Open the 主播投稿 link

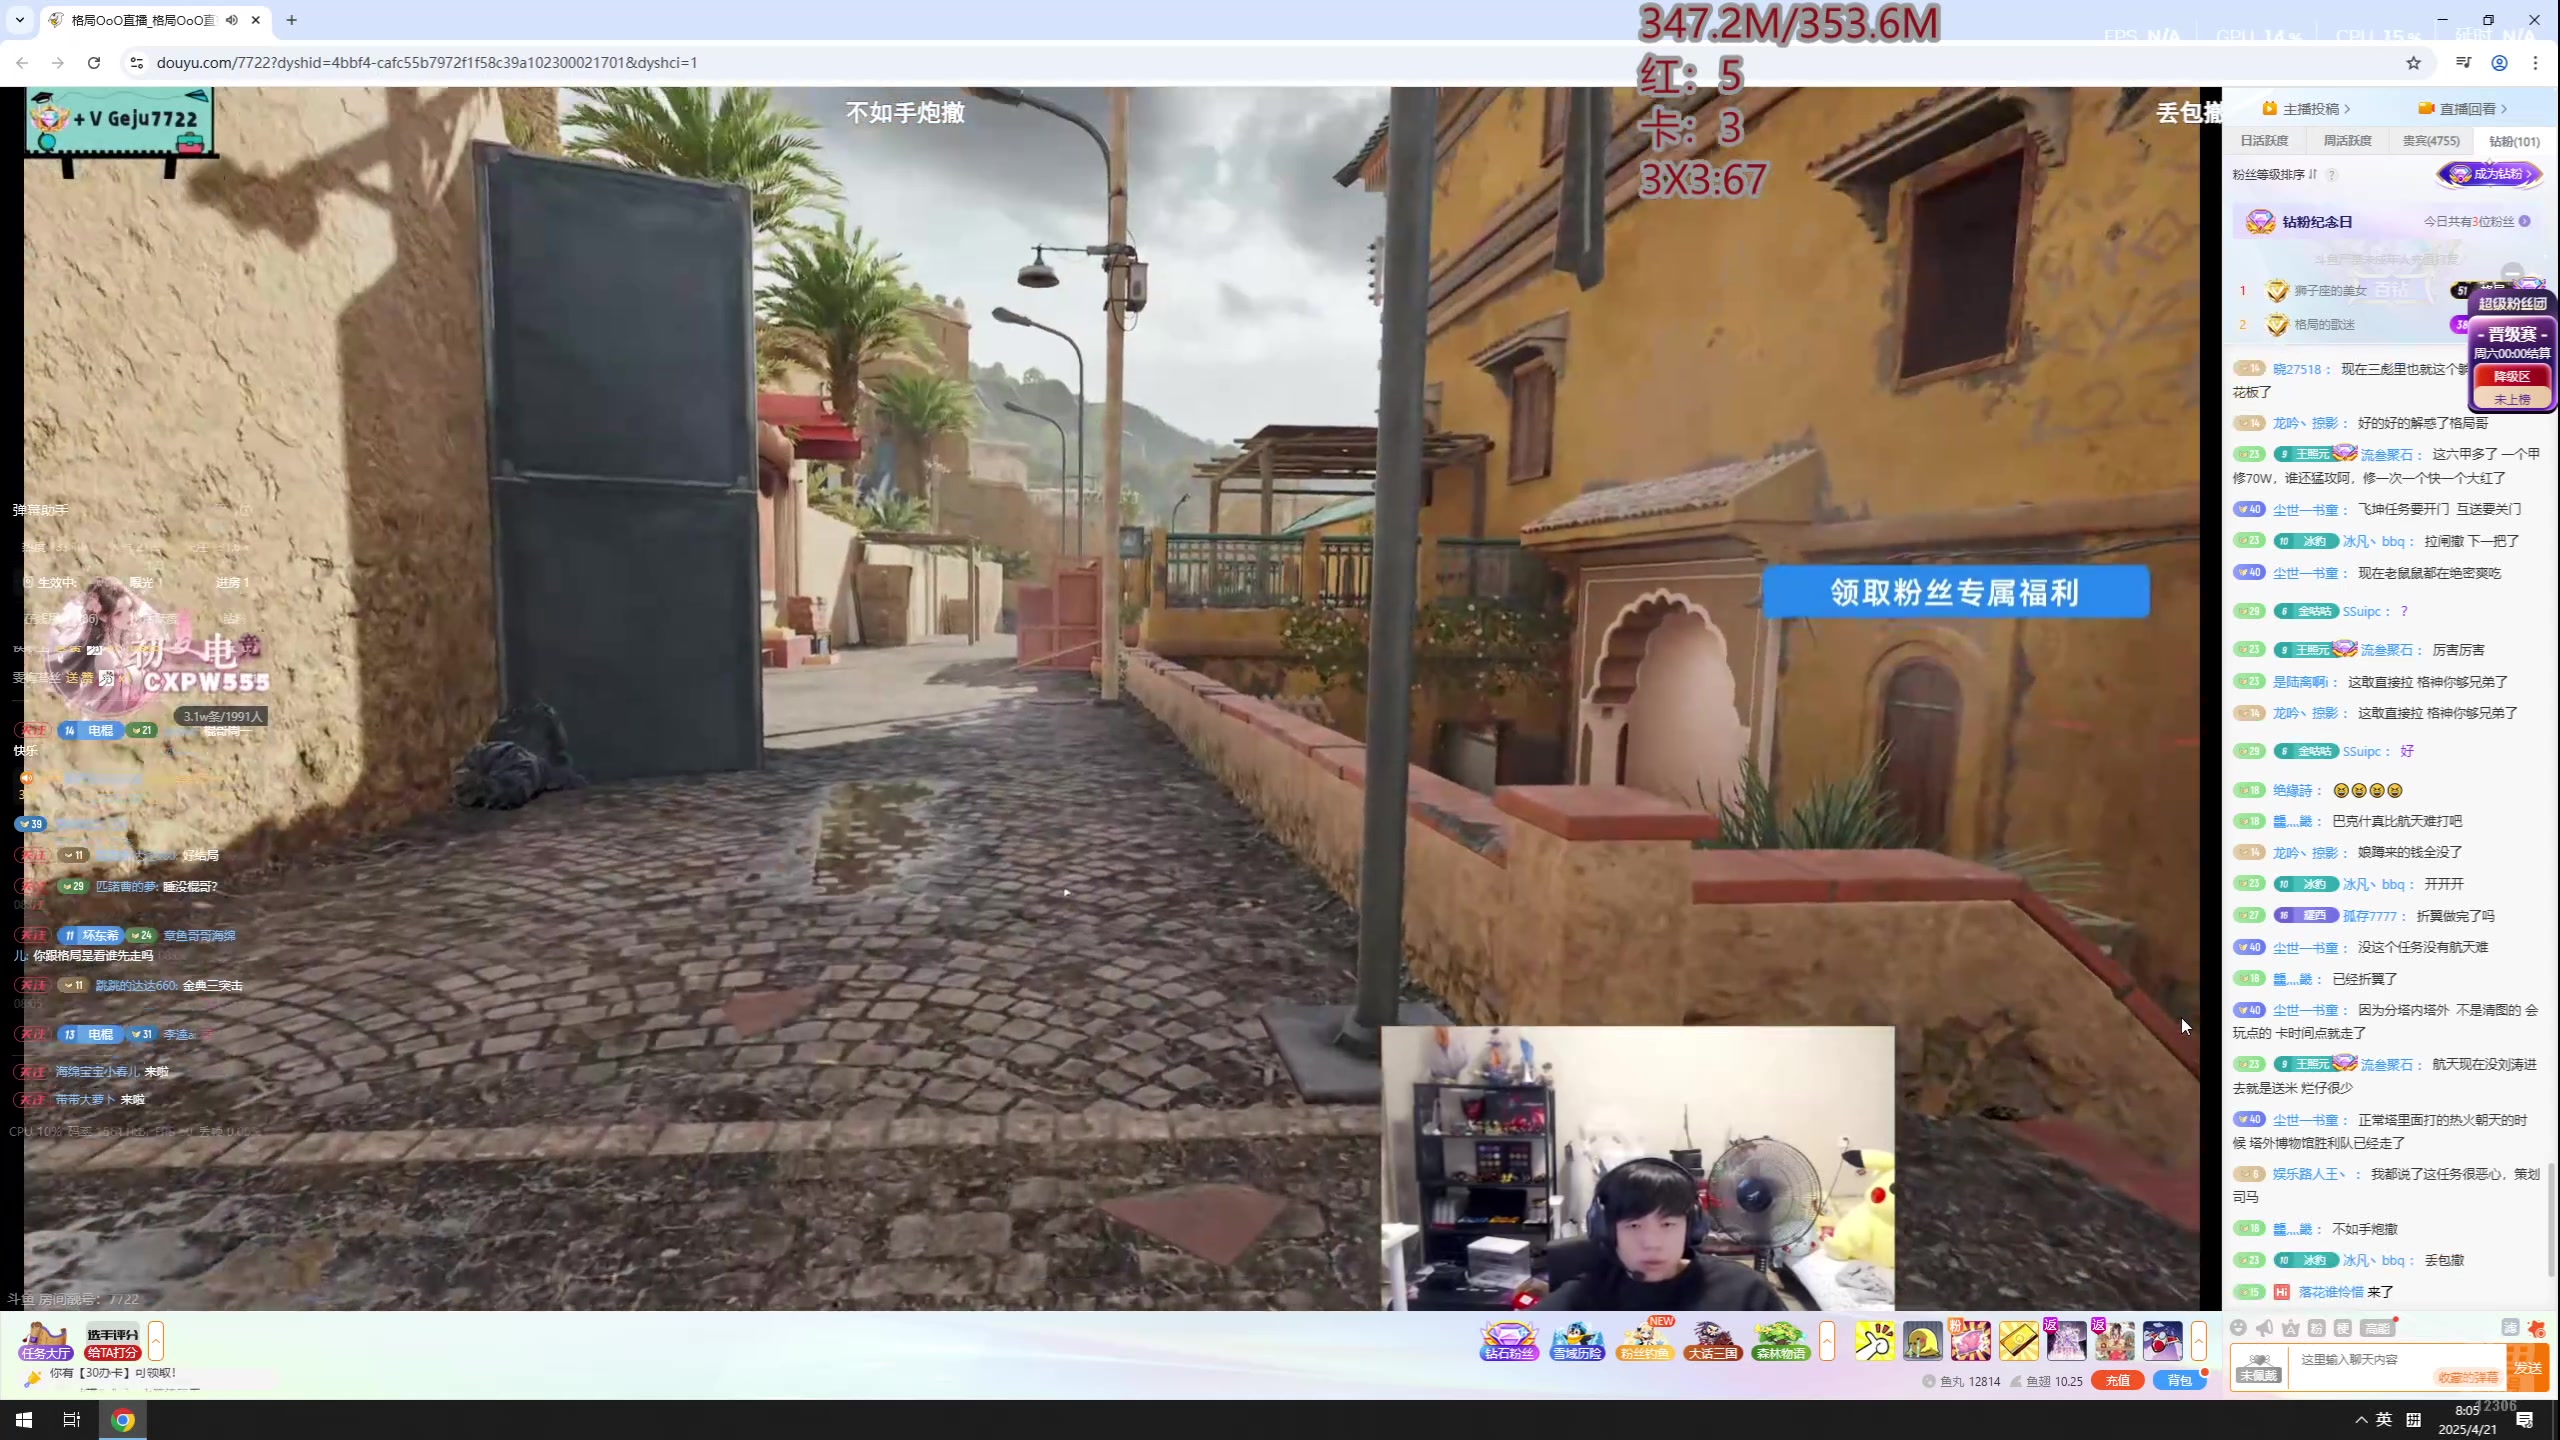click(2309, 108)
